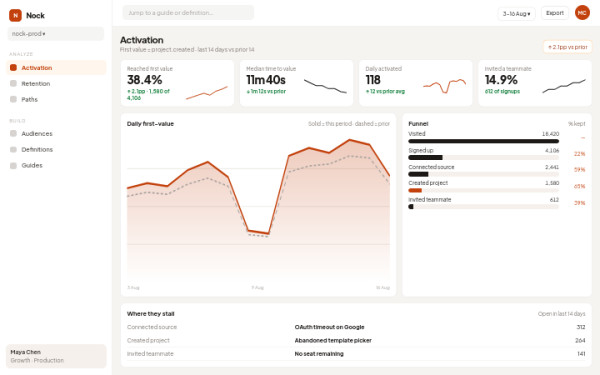
Task: Open the MC user avatar
Action: [x=582, y=13]
